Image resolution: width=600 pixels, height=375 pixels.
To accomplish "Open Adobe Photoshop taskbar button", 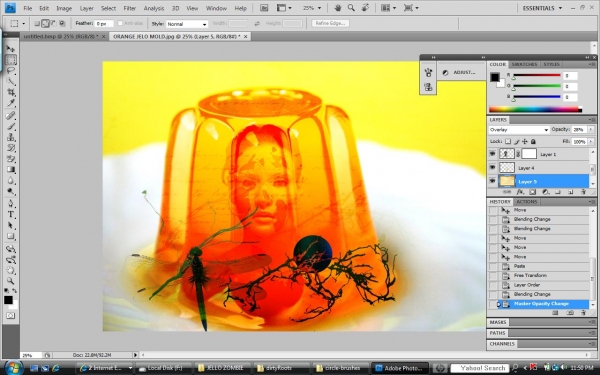I will click(x=399, y=368).
